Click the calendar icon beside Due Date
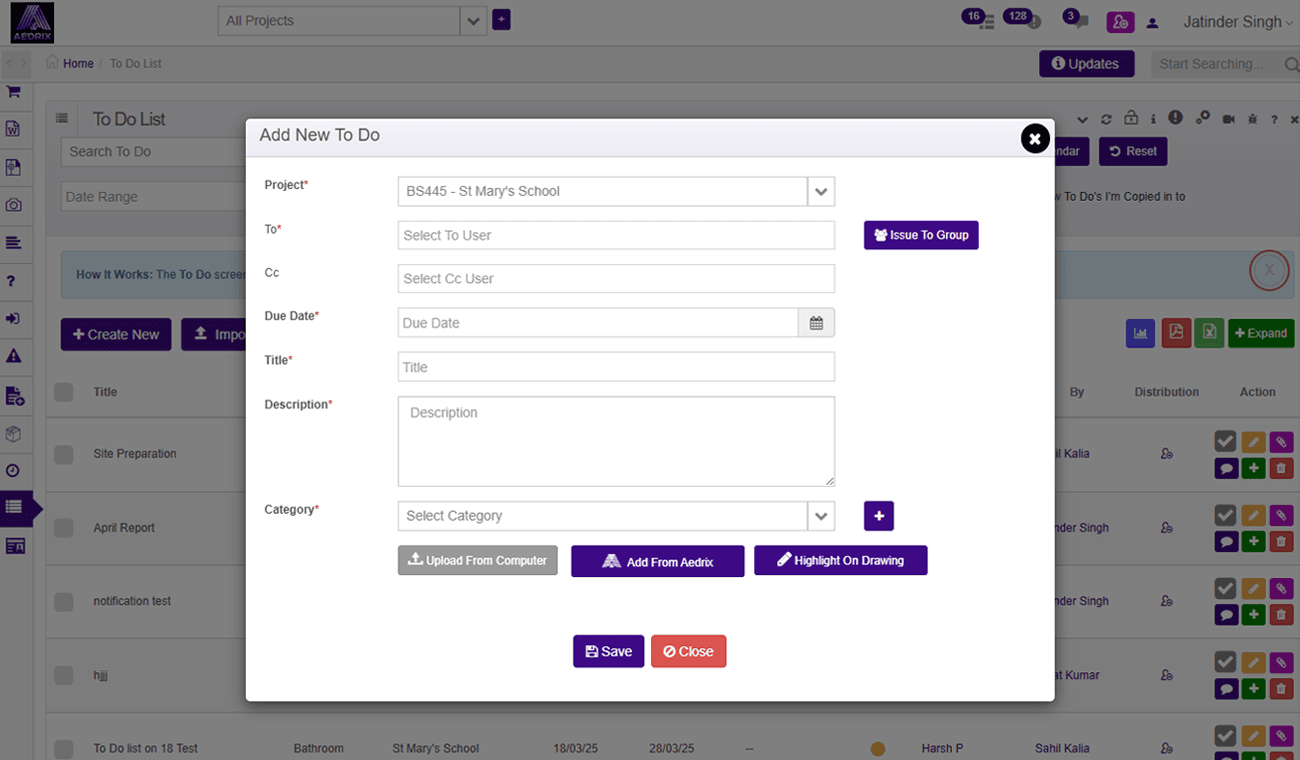 point(816,323)
